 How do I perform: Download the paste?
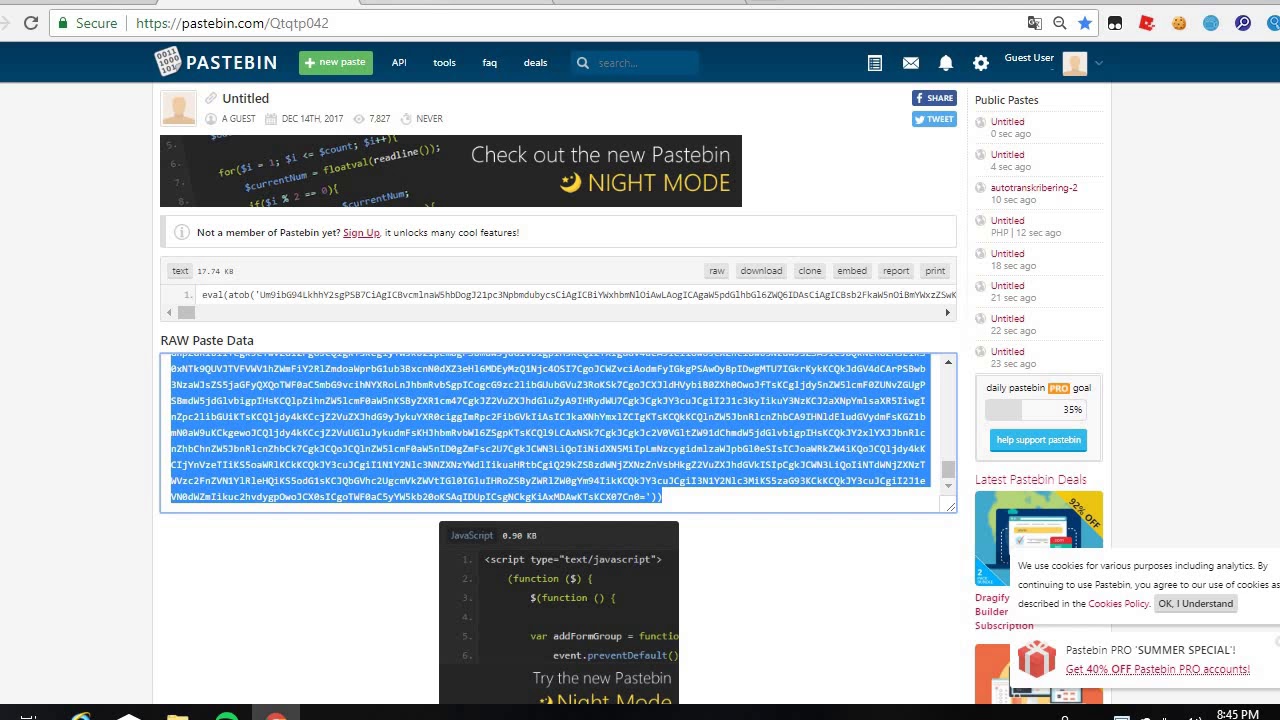(x=761, y=271)
